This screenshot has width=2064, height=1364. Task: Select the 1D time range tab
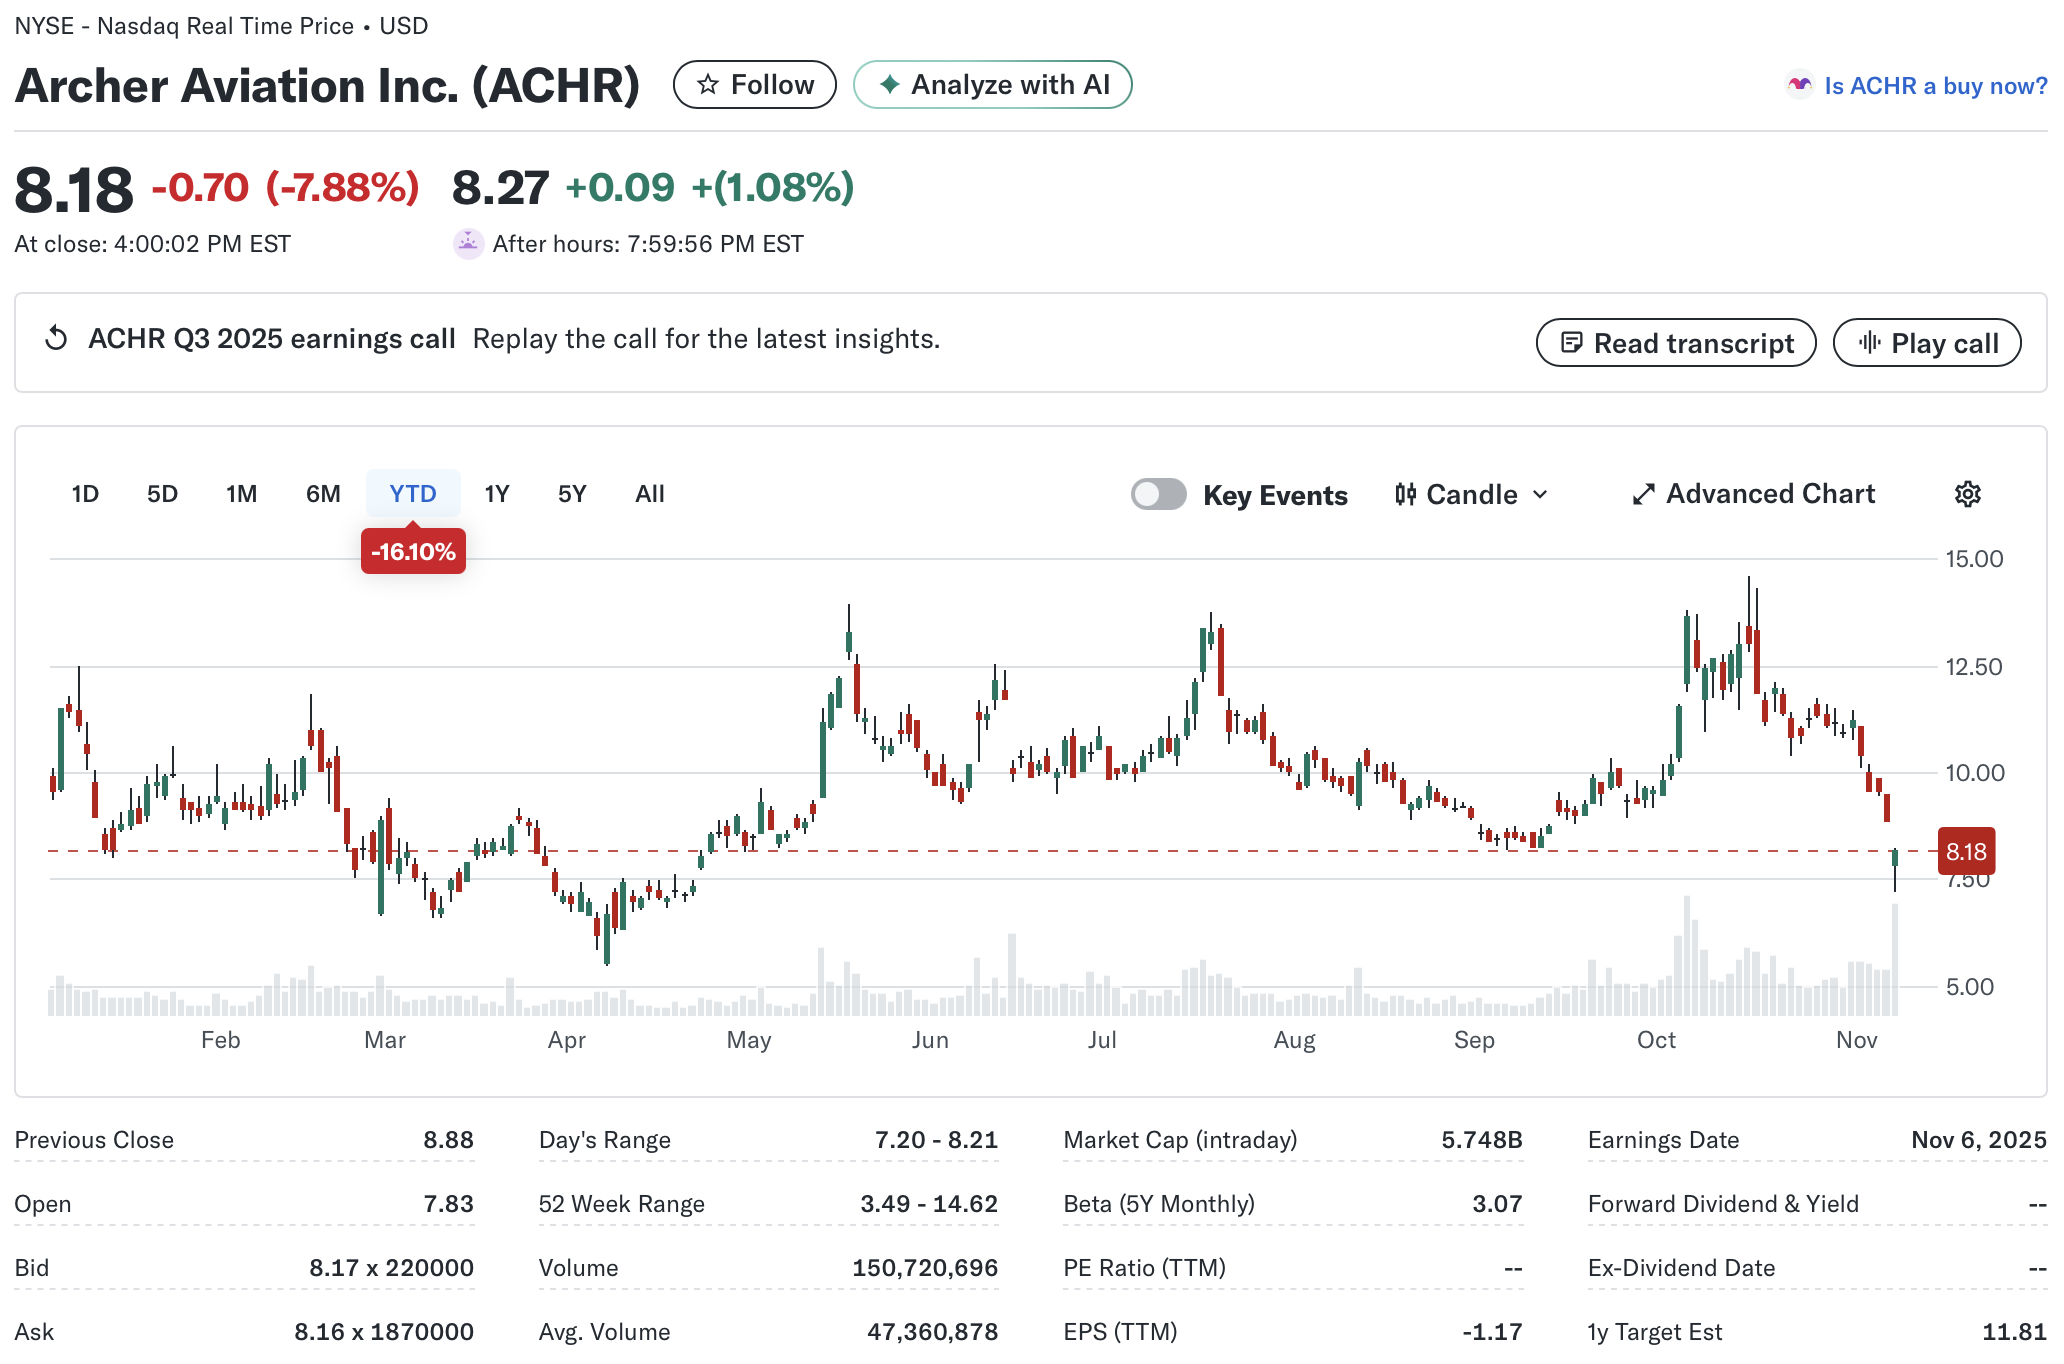[x=85, y=494]
